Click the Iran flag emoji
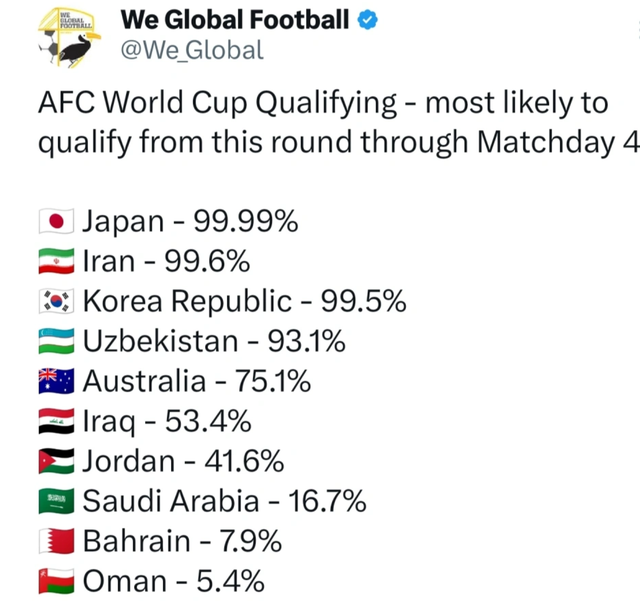640x601 pixels. (x=56, y=261)
